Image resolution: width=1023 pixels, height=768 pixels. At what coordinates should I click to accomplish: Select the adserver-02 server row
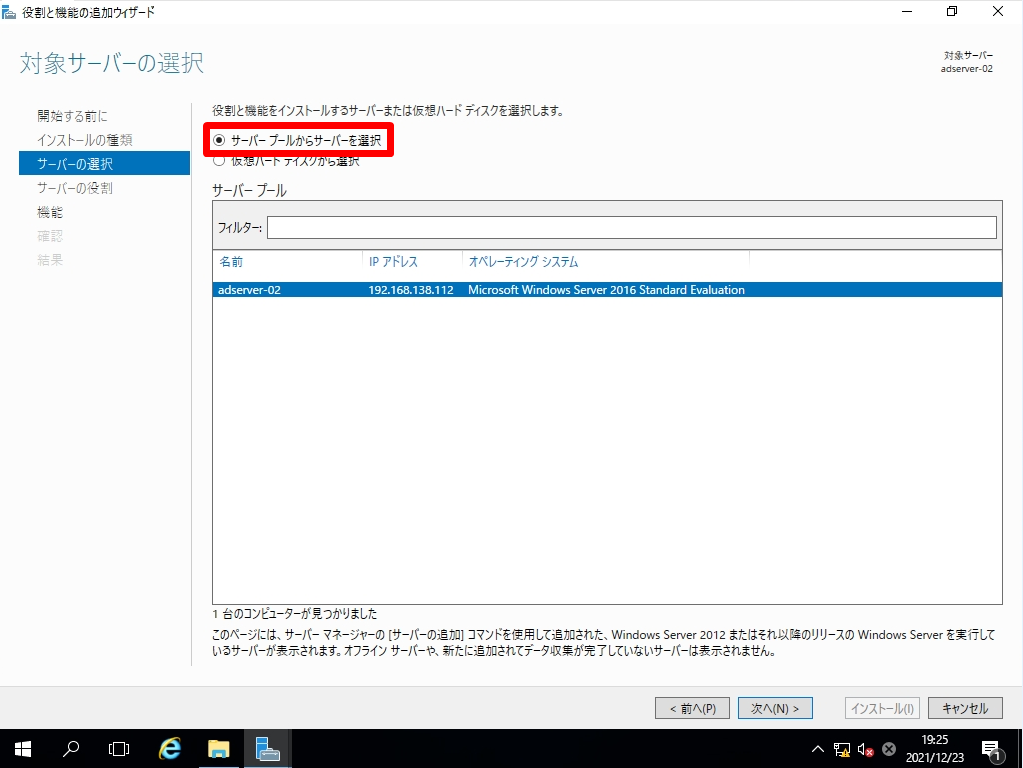(607, 290)
